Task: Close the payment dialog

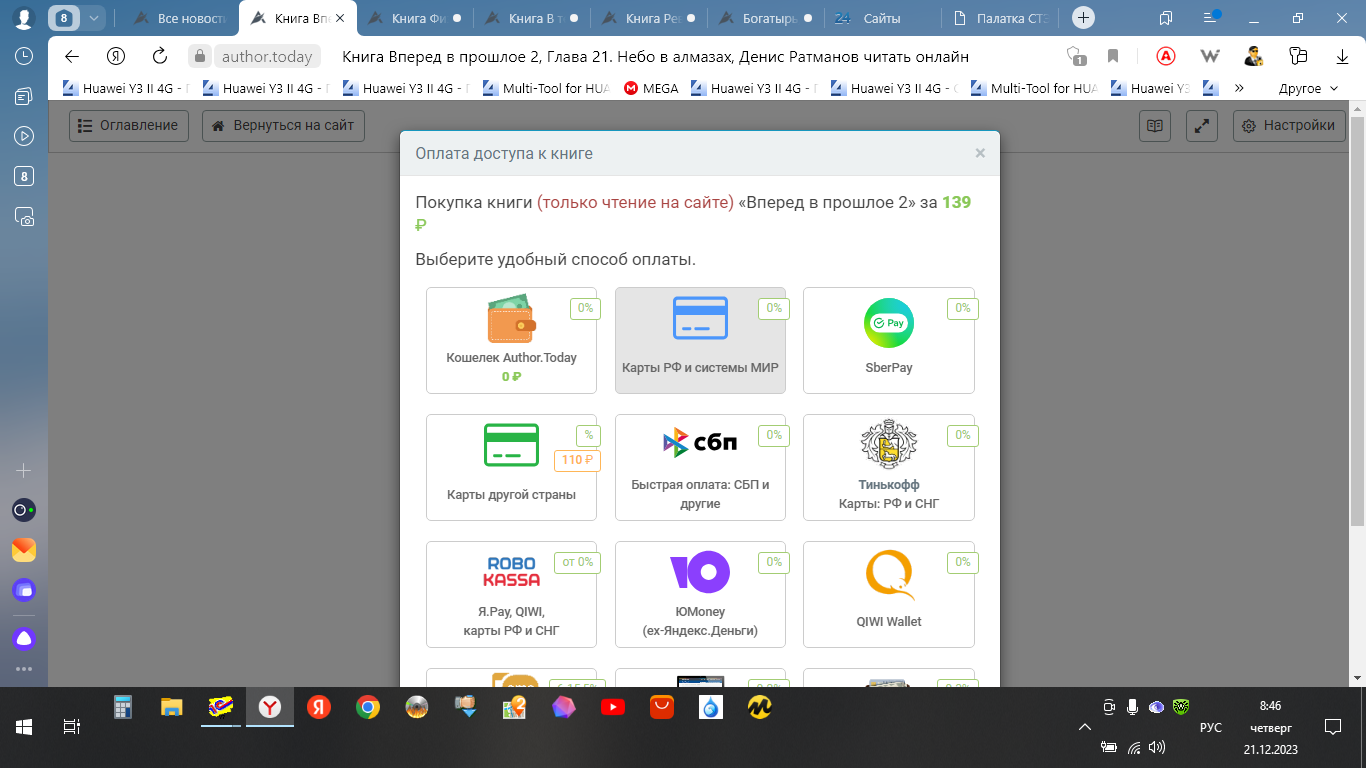Action: 980,153
